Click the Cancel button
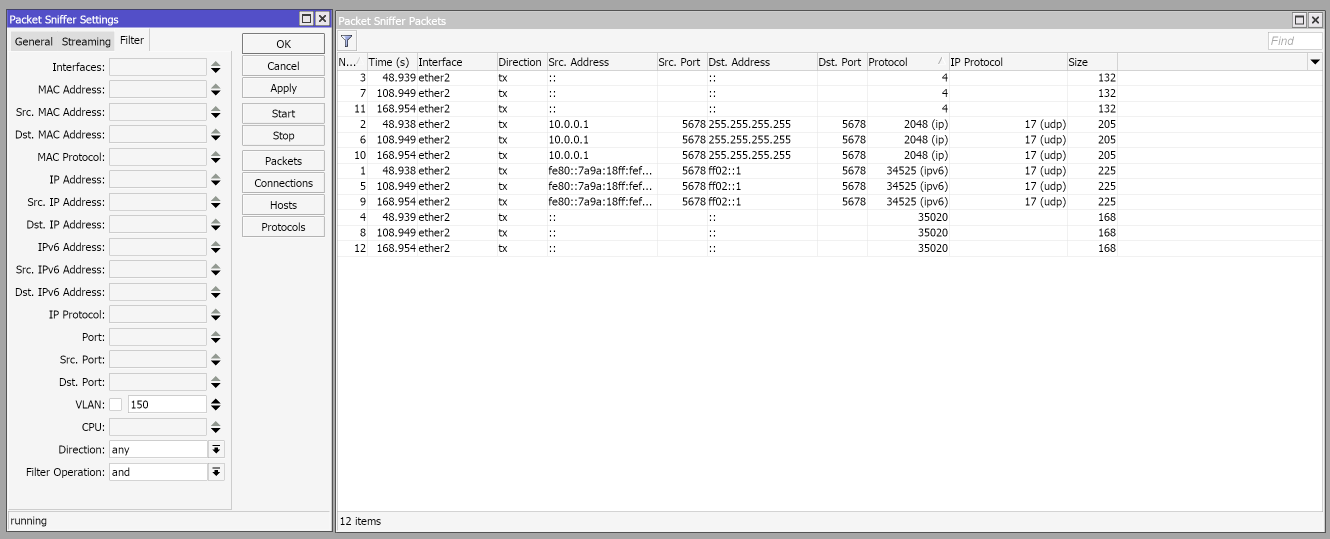This screenshot has width=1330, height=539. pyautogui.click(x=283, y=66)
